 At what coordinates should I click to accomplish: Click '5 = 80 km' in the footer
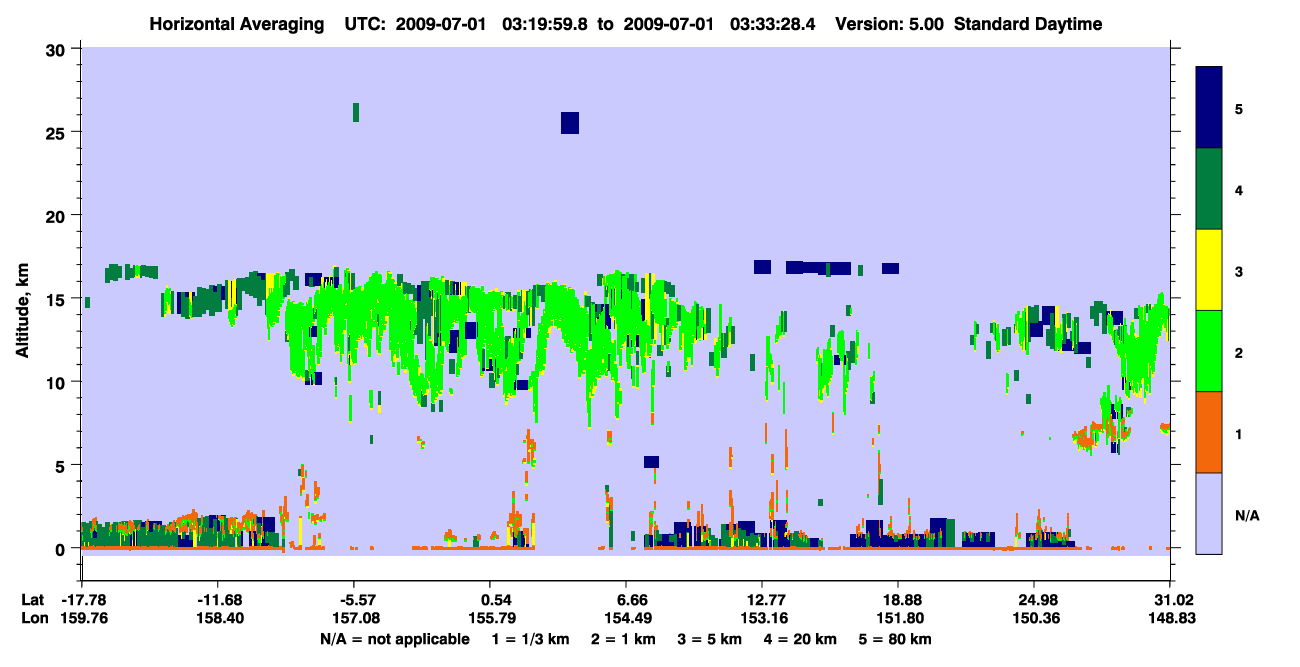click(895, 639)
